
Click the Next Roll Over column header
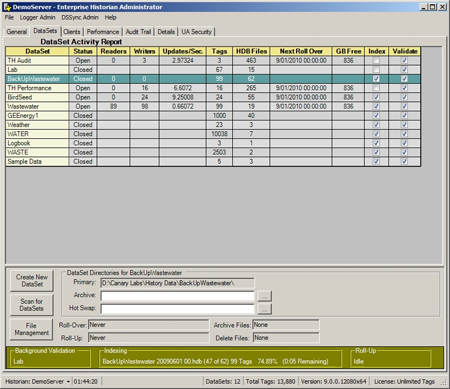coord(301,51)
